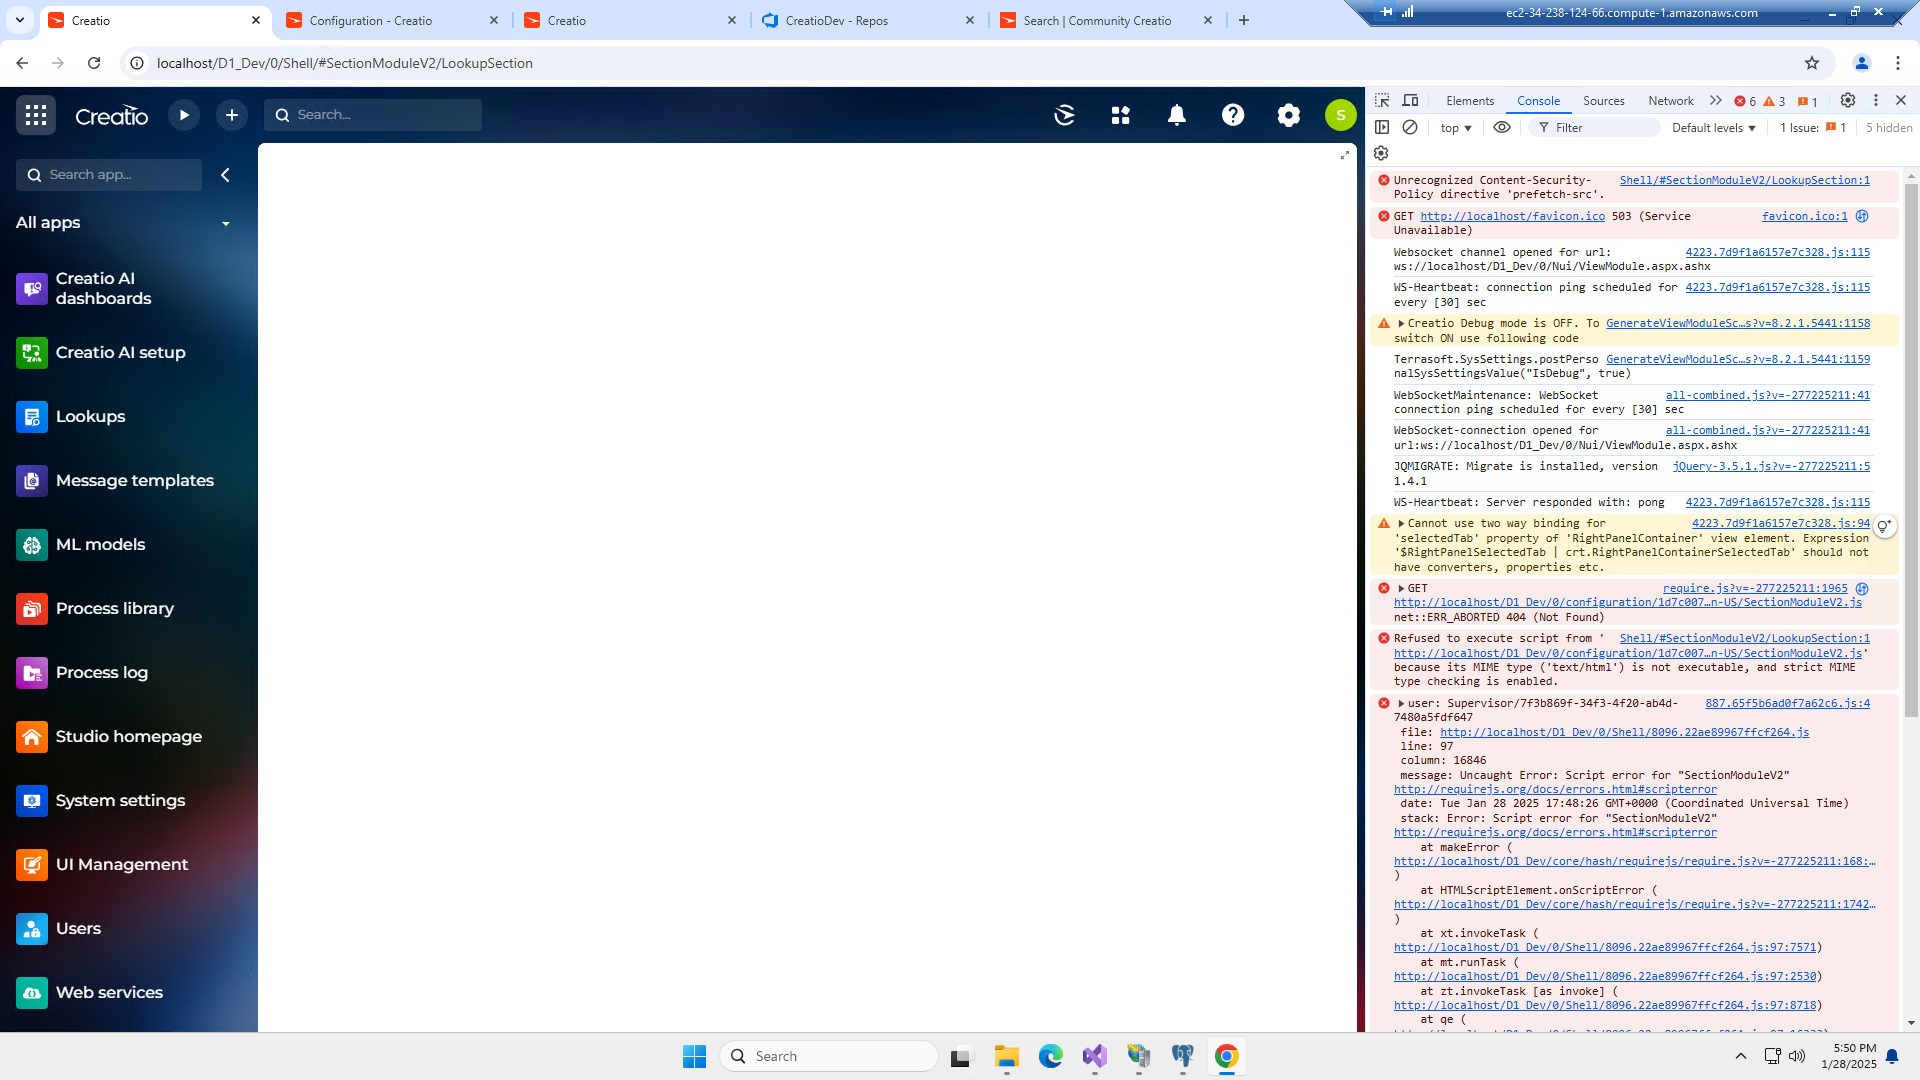The height and width of the screenshot is (1080, 1920).
Task: Toggle device toolbar in DevTools
Action: [x=1411, y=101]
